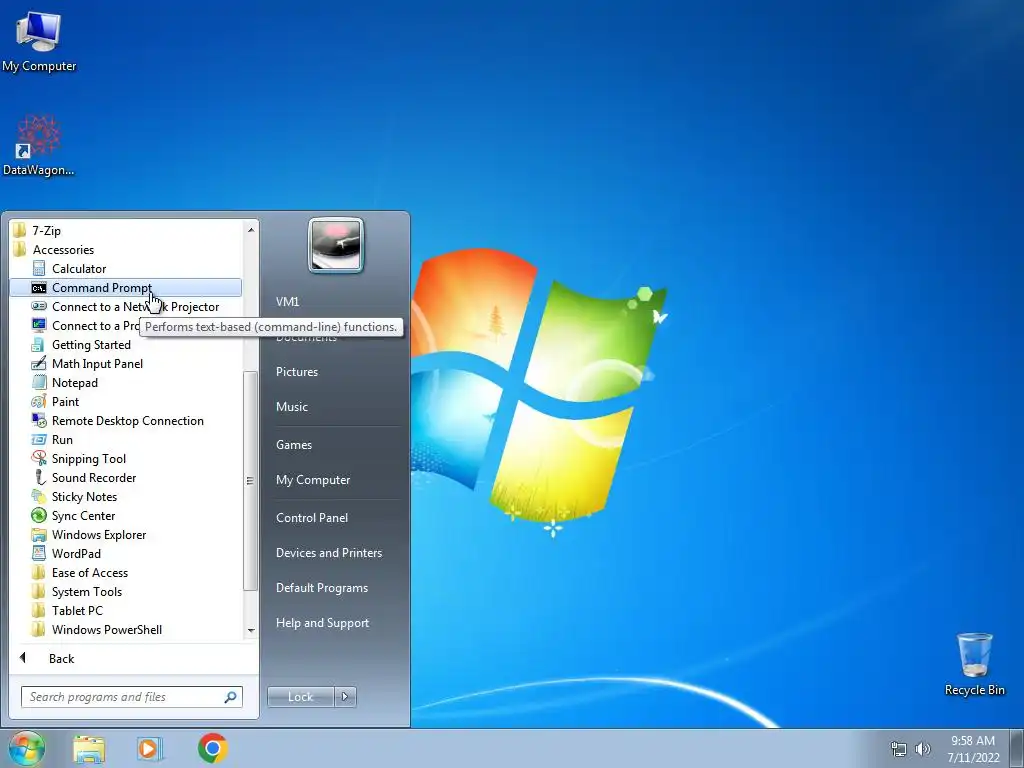Open Calculator from Accessories list
The width and height of the screenshot is (1024, 768).
pos(78,268)
